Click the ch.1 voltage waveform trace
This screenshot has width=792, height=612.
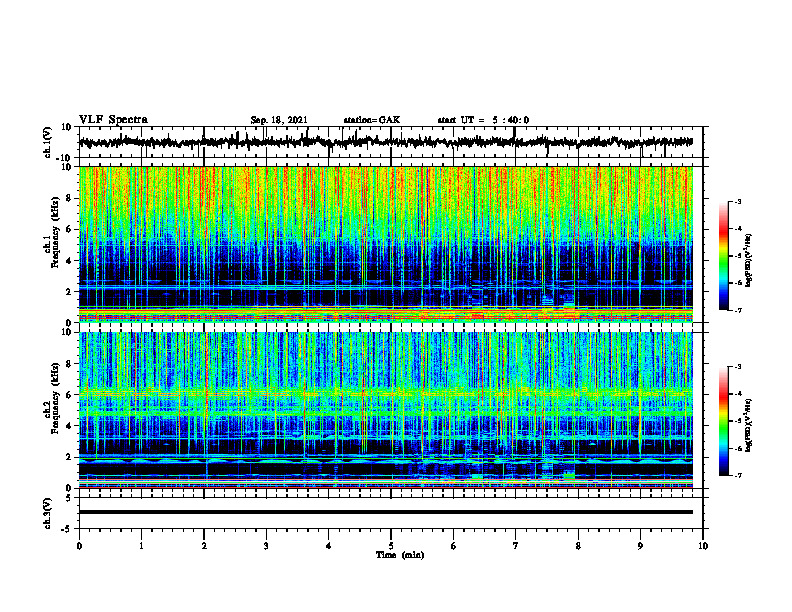click(385, 142)
